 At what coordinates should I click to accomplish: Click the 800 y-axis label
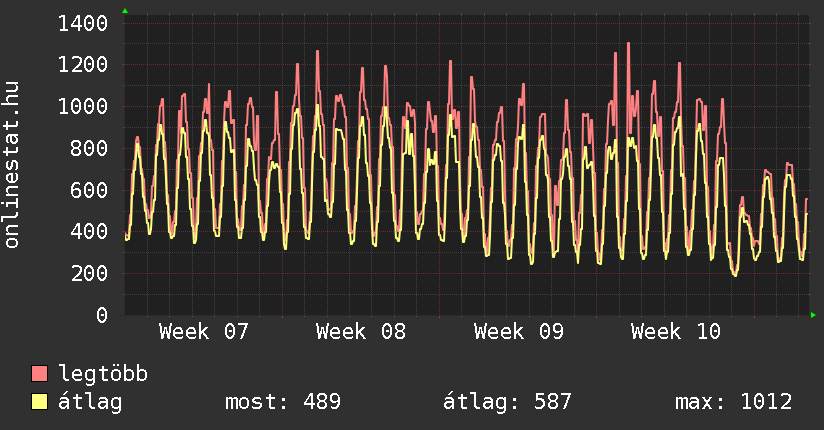click(89, 149)
